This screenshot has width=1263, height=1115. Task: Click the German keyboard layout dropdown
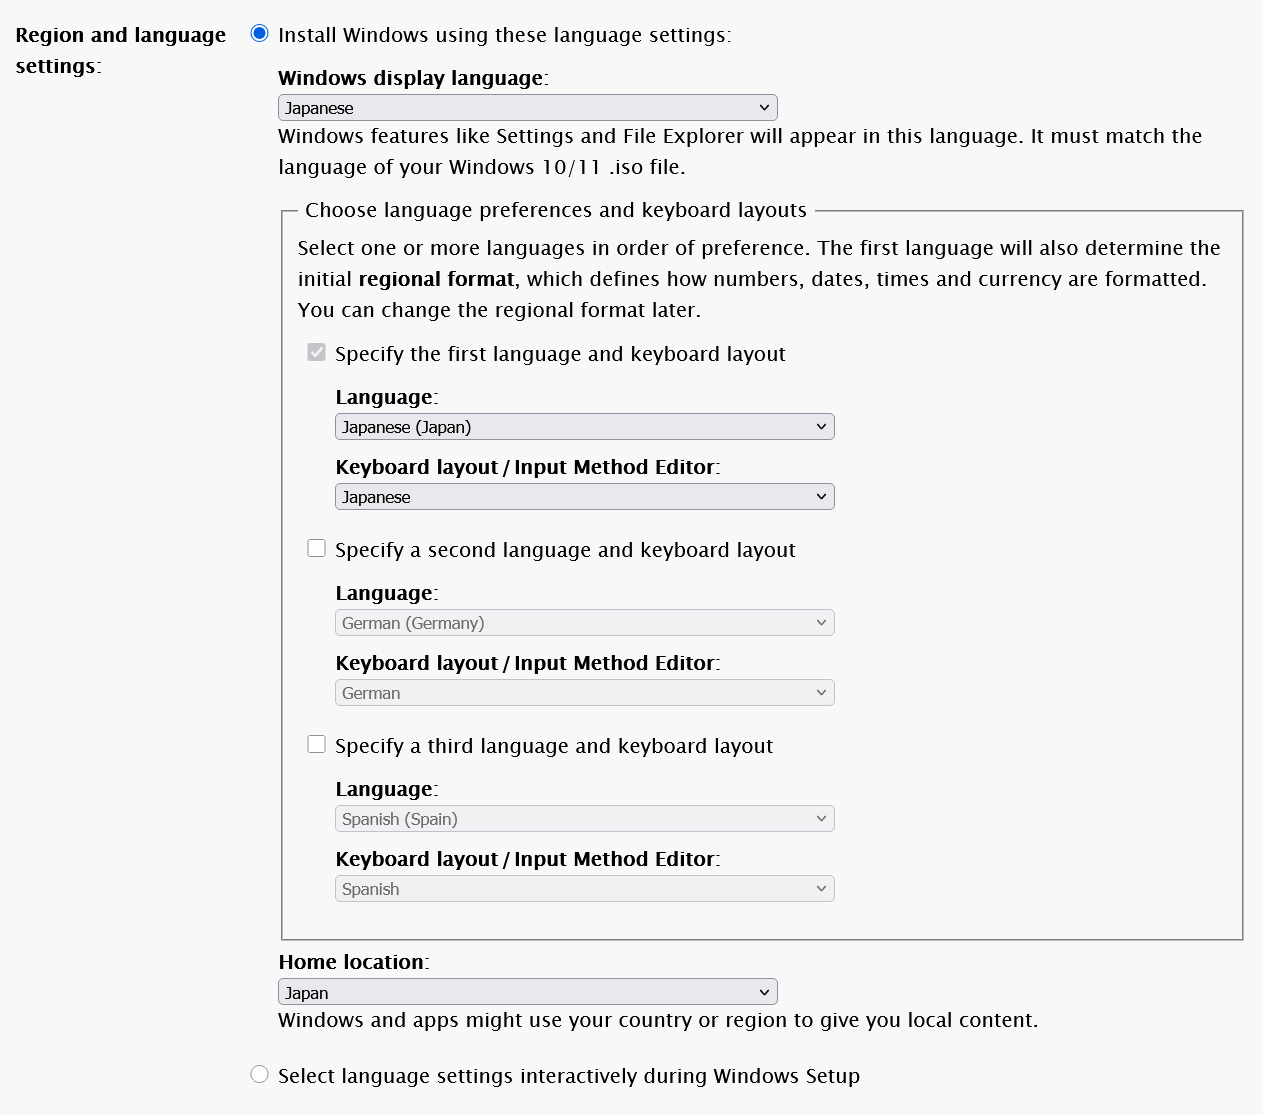click(x=584, y=693)
